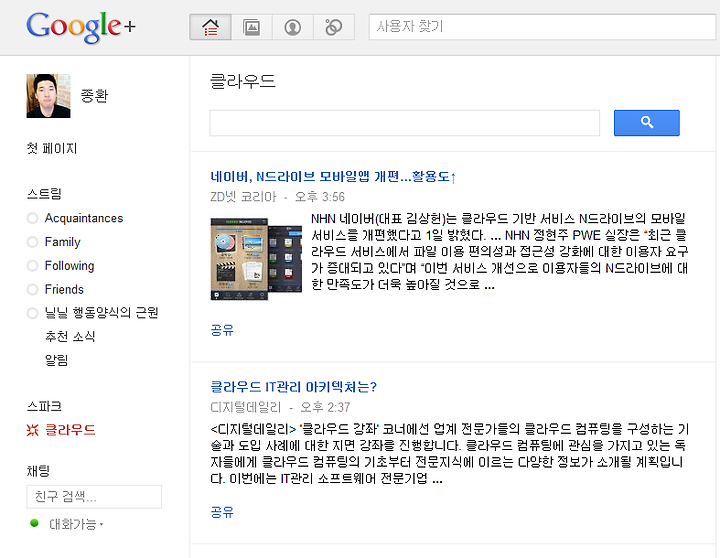Select the Family circle radio
The height and width of the screenshot is (558, 720).
pyautogui.click(x=32, y=242)
